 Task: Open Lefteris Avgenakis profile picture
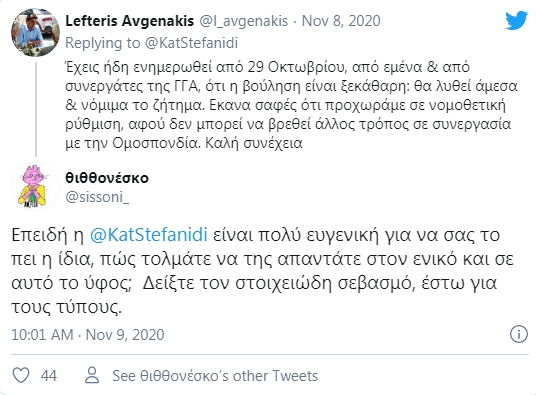click(x=36, y=32)
